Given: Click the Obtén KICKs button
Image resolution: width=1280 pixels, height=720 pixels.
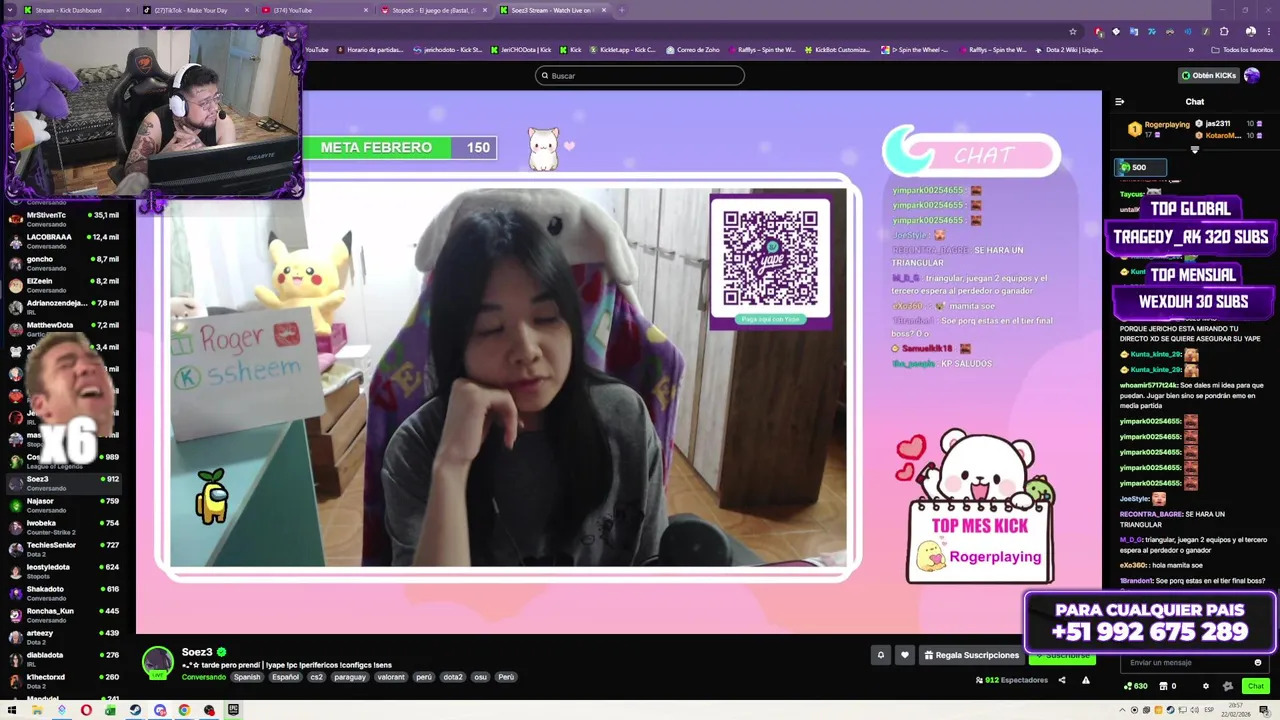Looking at the screenshot, I should click(x=1208, y=75).
